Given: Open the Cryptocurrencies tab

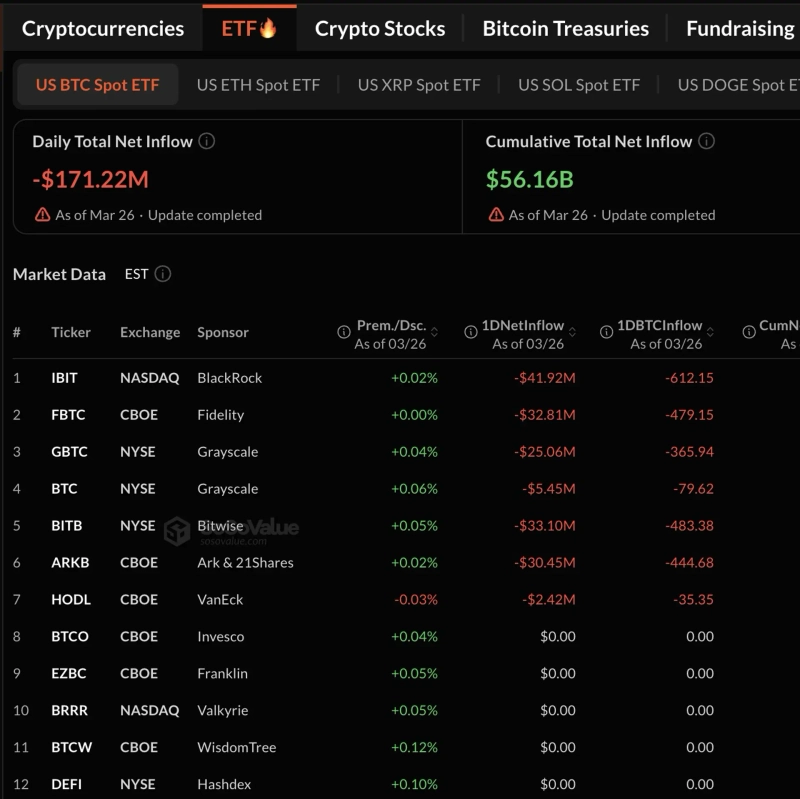Looking at the screenshot, I should pos(103,29).
